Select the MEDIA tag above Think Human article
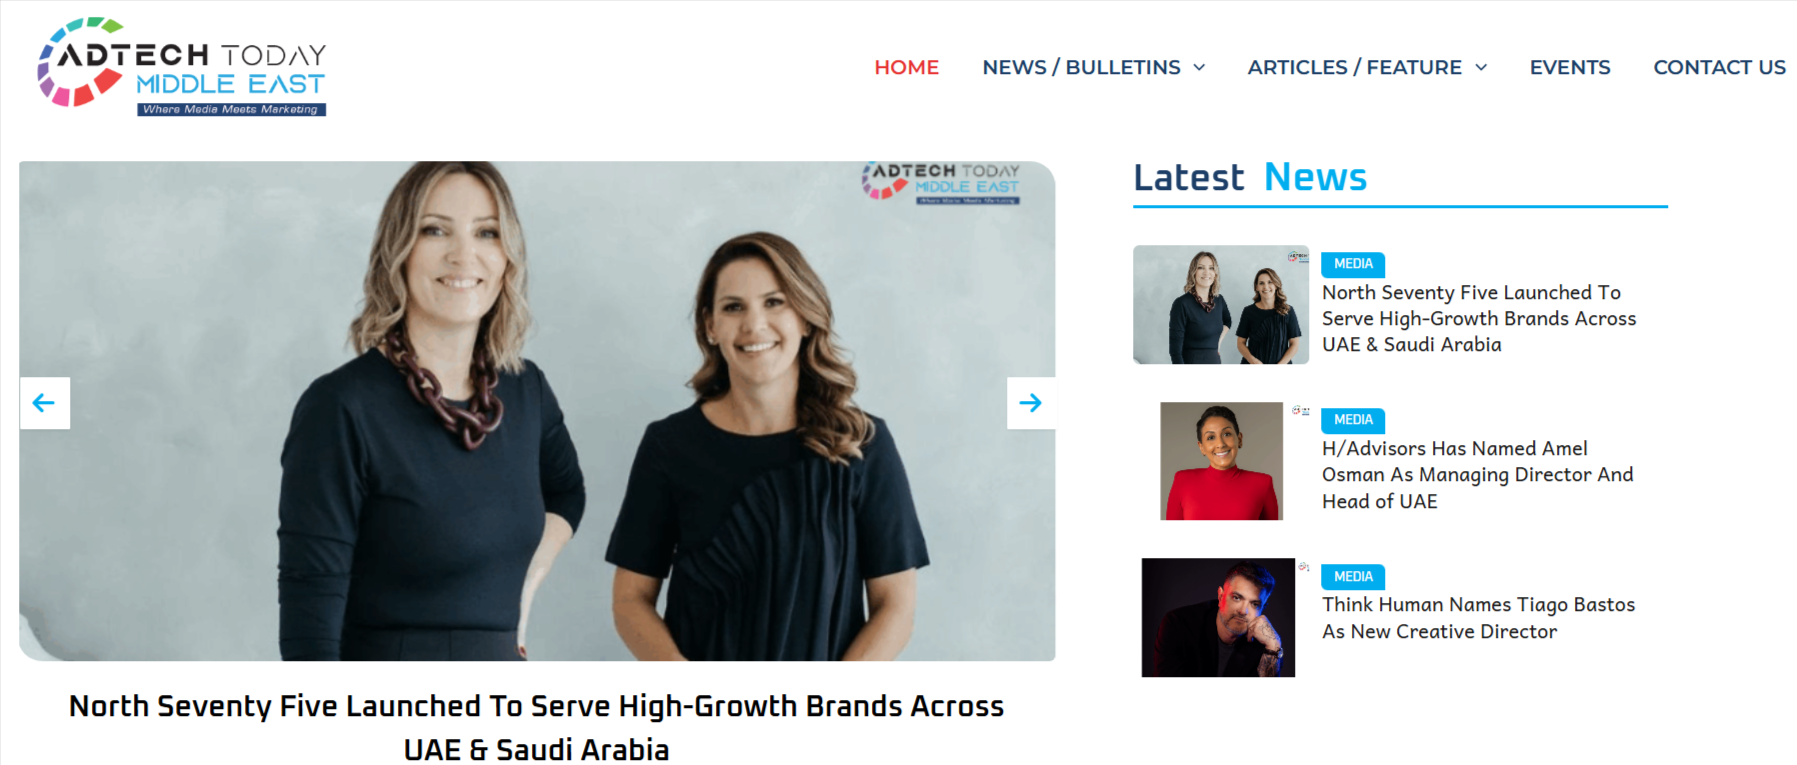Viewport: 1797px width, 765px height. (1353, 577)
